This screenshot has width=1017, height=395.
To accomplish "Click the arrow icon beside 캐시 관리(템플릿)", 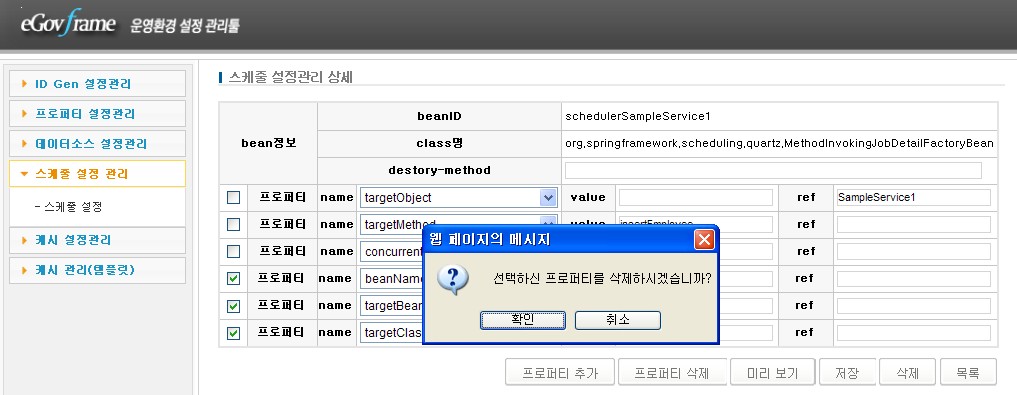I will (25, 270).
